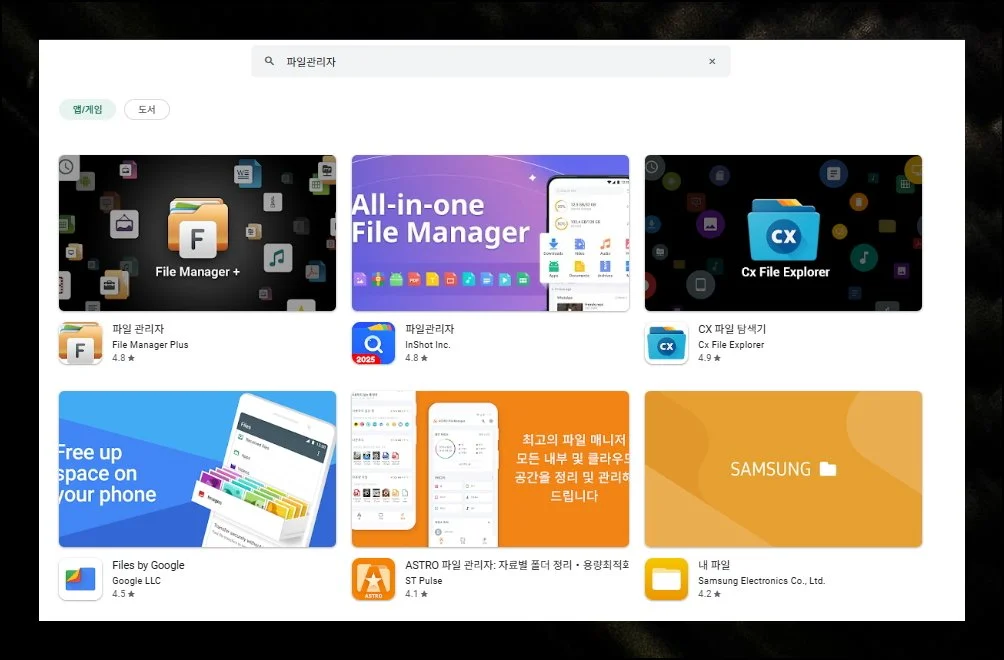Click the Files by Google title

pyautogui.click(x=148, y=565)
